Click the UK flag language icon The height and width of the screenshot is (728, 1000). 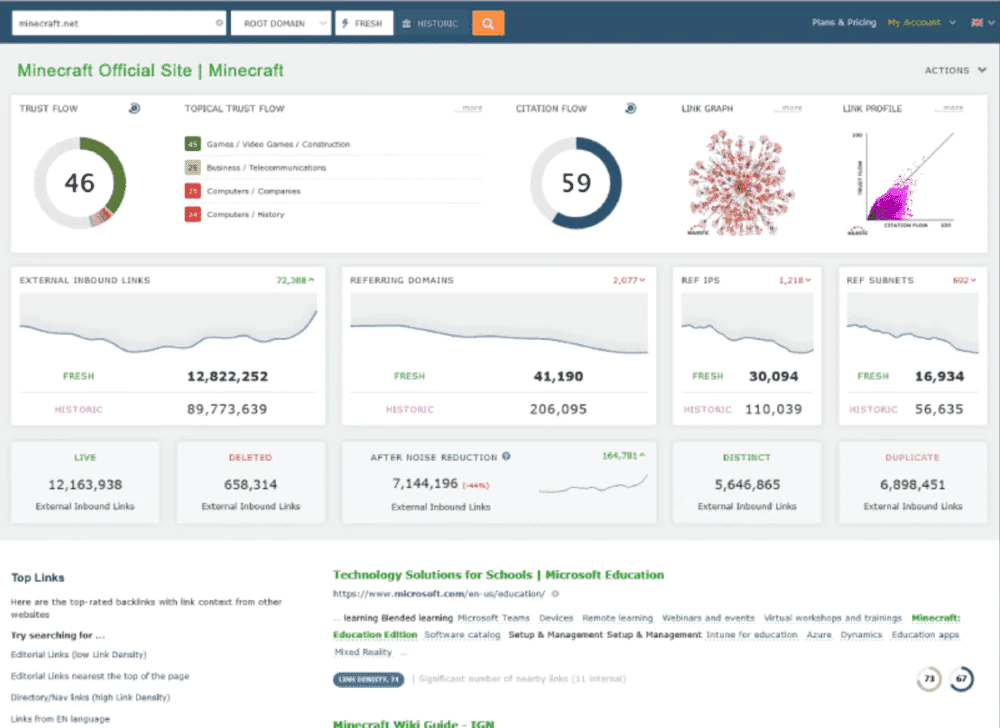(976, 23)
